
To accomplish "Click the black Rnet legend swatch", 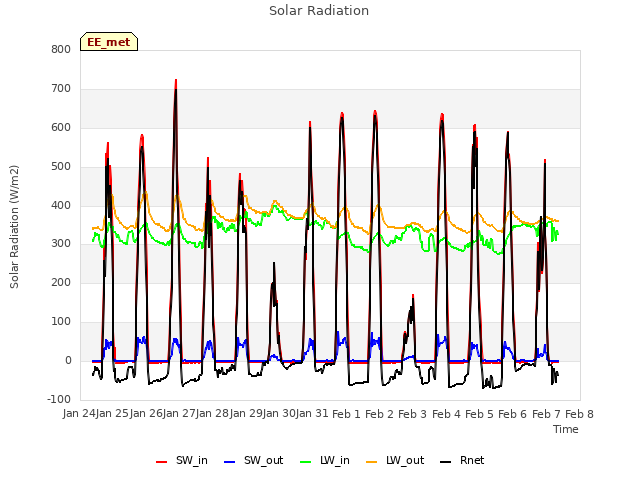I will pyautogui.click(x=445, y=462).
